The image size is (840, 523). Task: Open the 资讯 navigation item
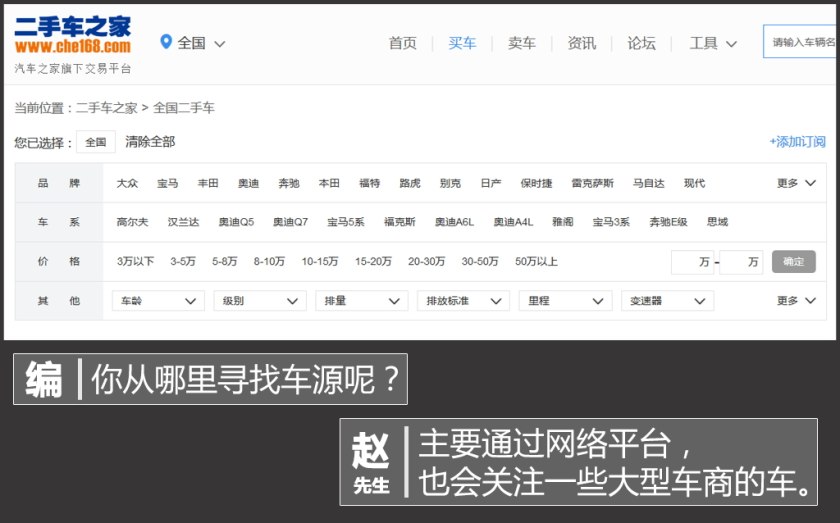(x=582, y=43)
